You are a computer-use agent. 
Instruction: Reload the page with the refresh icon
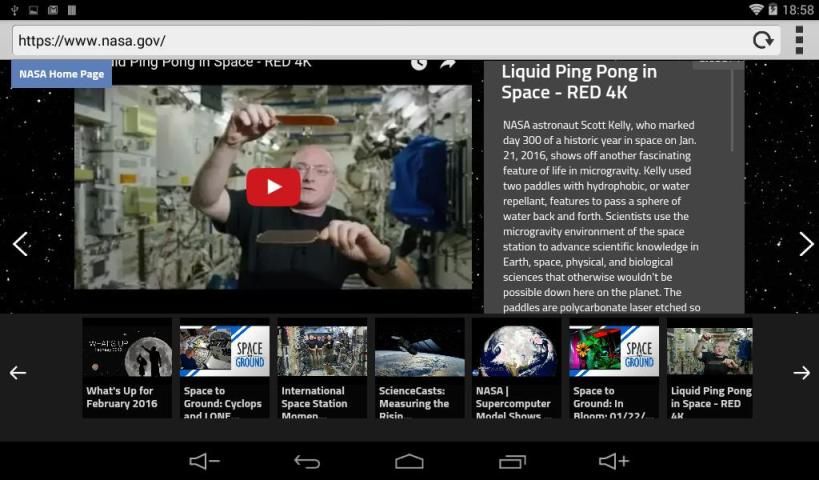(763, 41)
